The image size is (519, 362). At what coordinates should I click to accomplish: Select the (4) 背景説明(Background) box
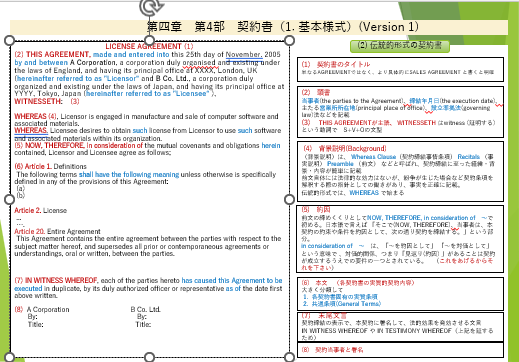(x=400, y=171)
